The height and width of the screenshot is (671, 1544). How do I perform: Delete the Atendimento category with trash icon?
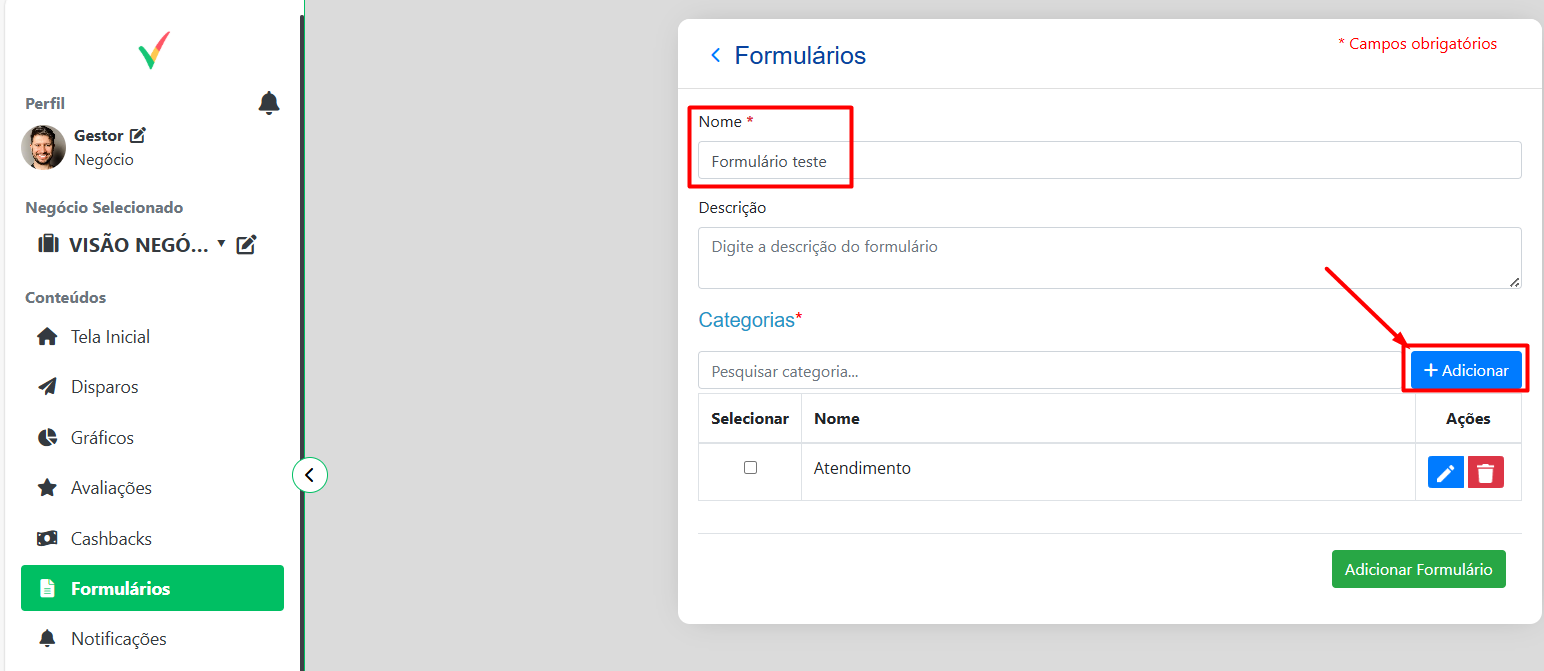[x=1485, y=473]
